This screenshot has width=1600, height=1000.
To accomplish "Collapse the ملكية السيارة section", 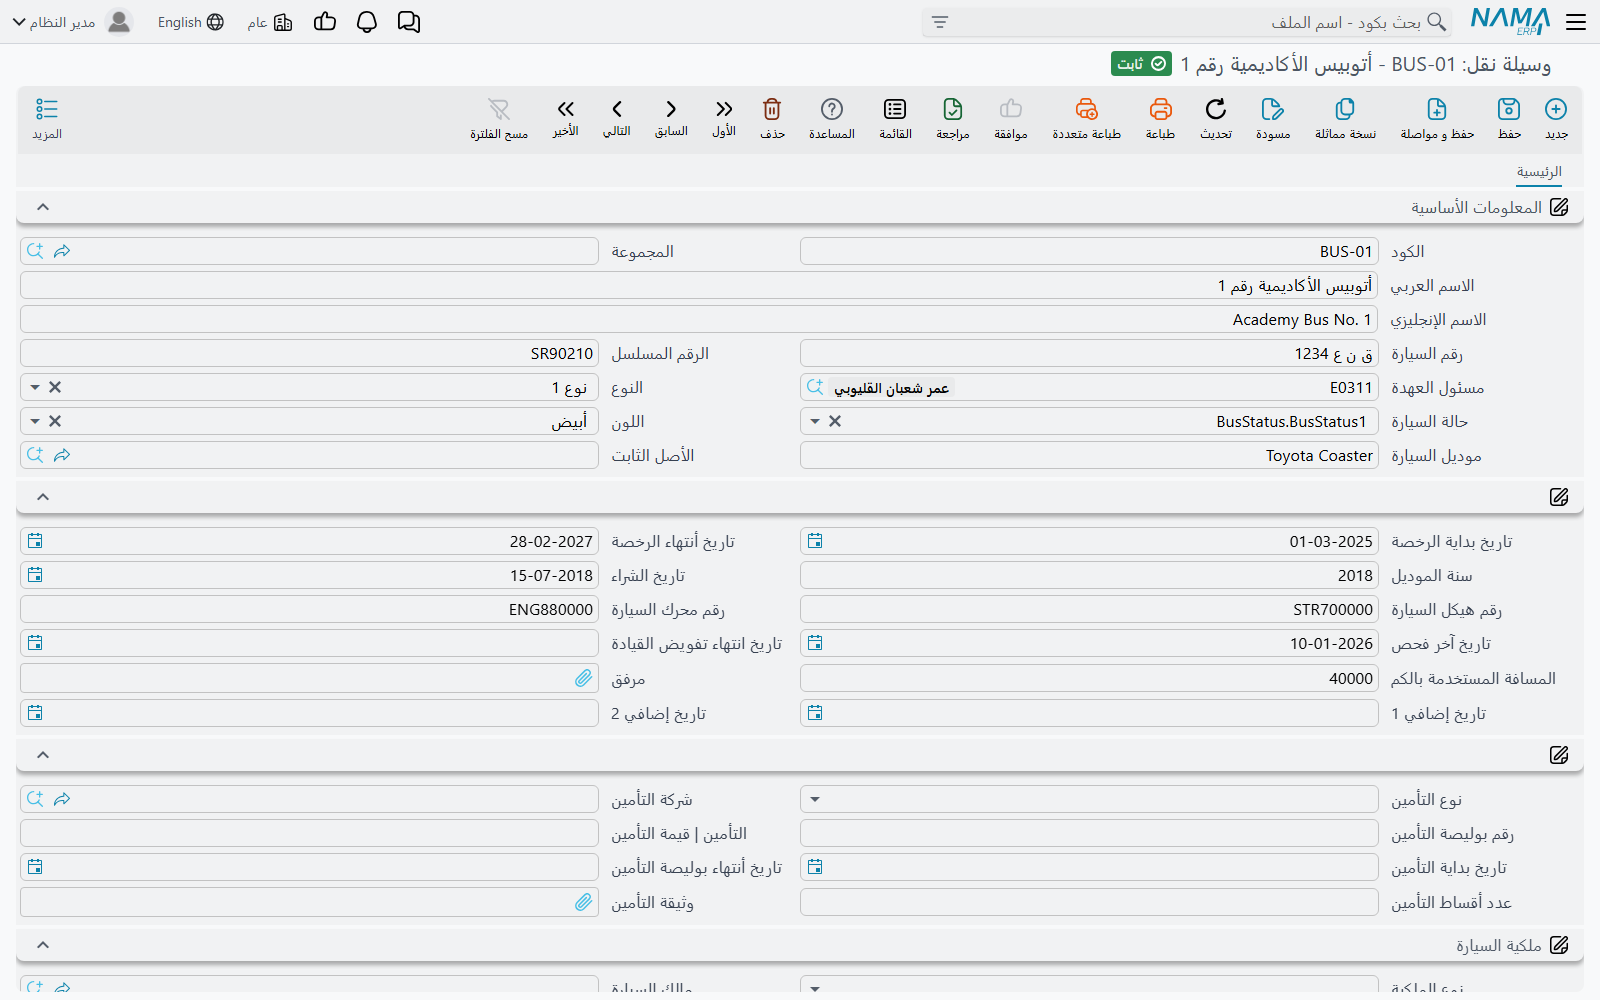I will point(43,945).
